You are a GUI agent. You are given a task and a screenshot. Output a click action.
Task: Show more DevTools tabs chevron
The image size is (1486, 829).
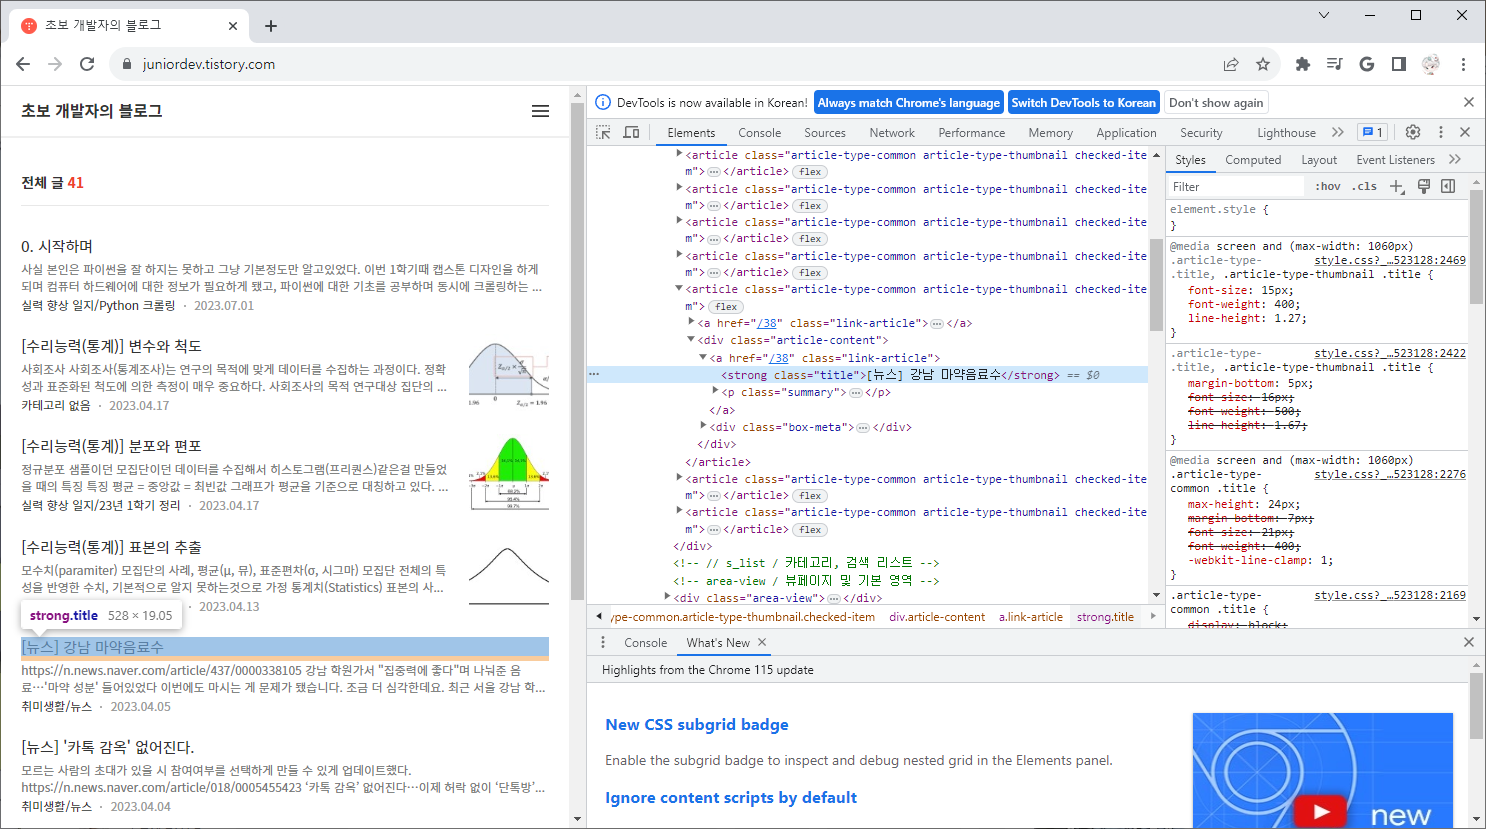point(1338,132)
